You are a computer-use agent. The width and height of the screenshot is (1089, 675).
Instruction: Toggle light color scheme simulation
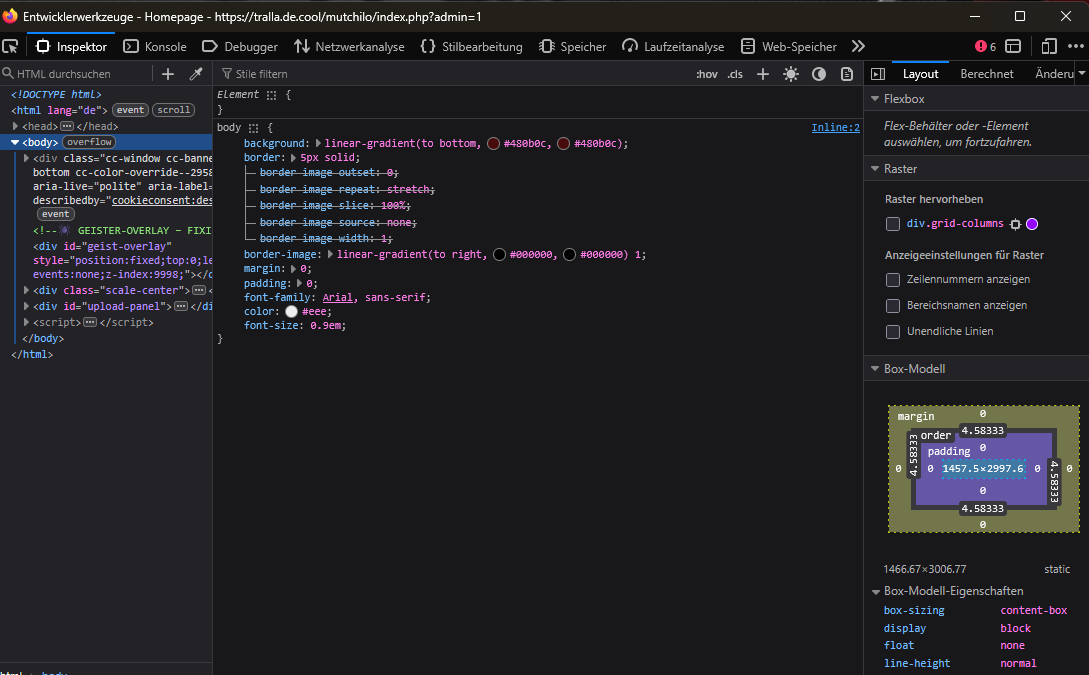tap(791, 74)
